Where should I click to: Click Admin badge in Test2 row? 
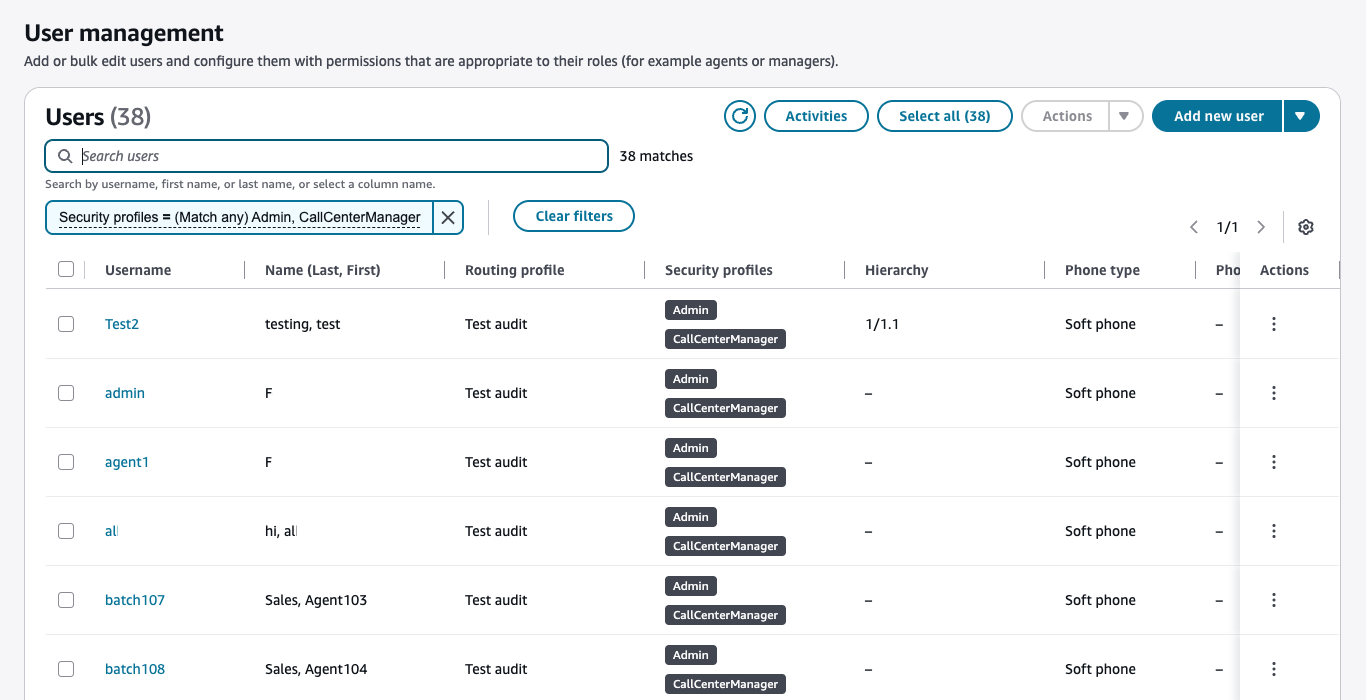click(691, 310)
